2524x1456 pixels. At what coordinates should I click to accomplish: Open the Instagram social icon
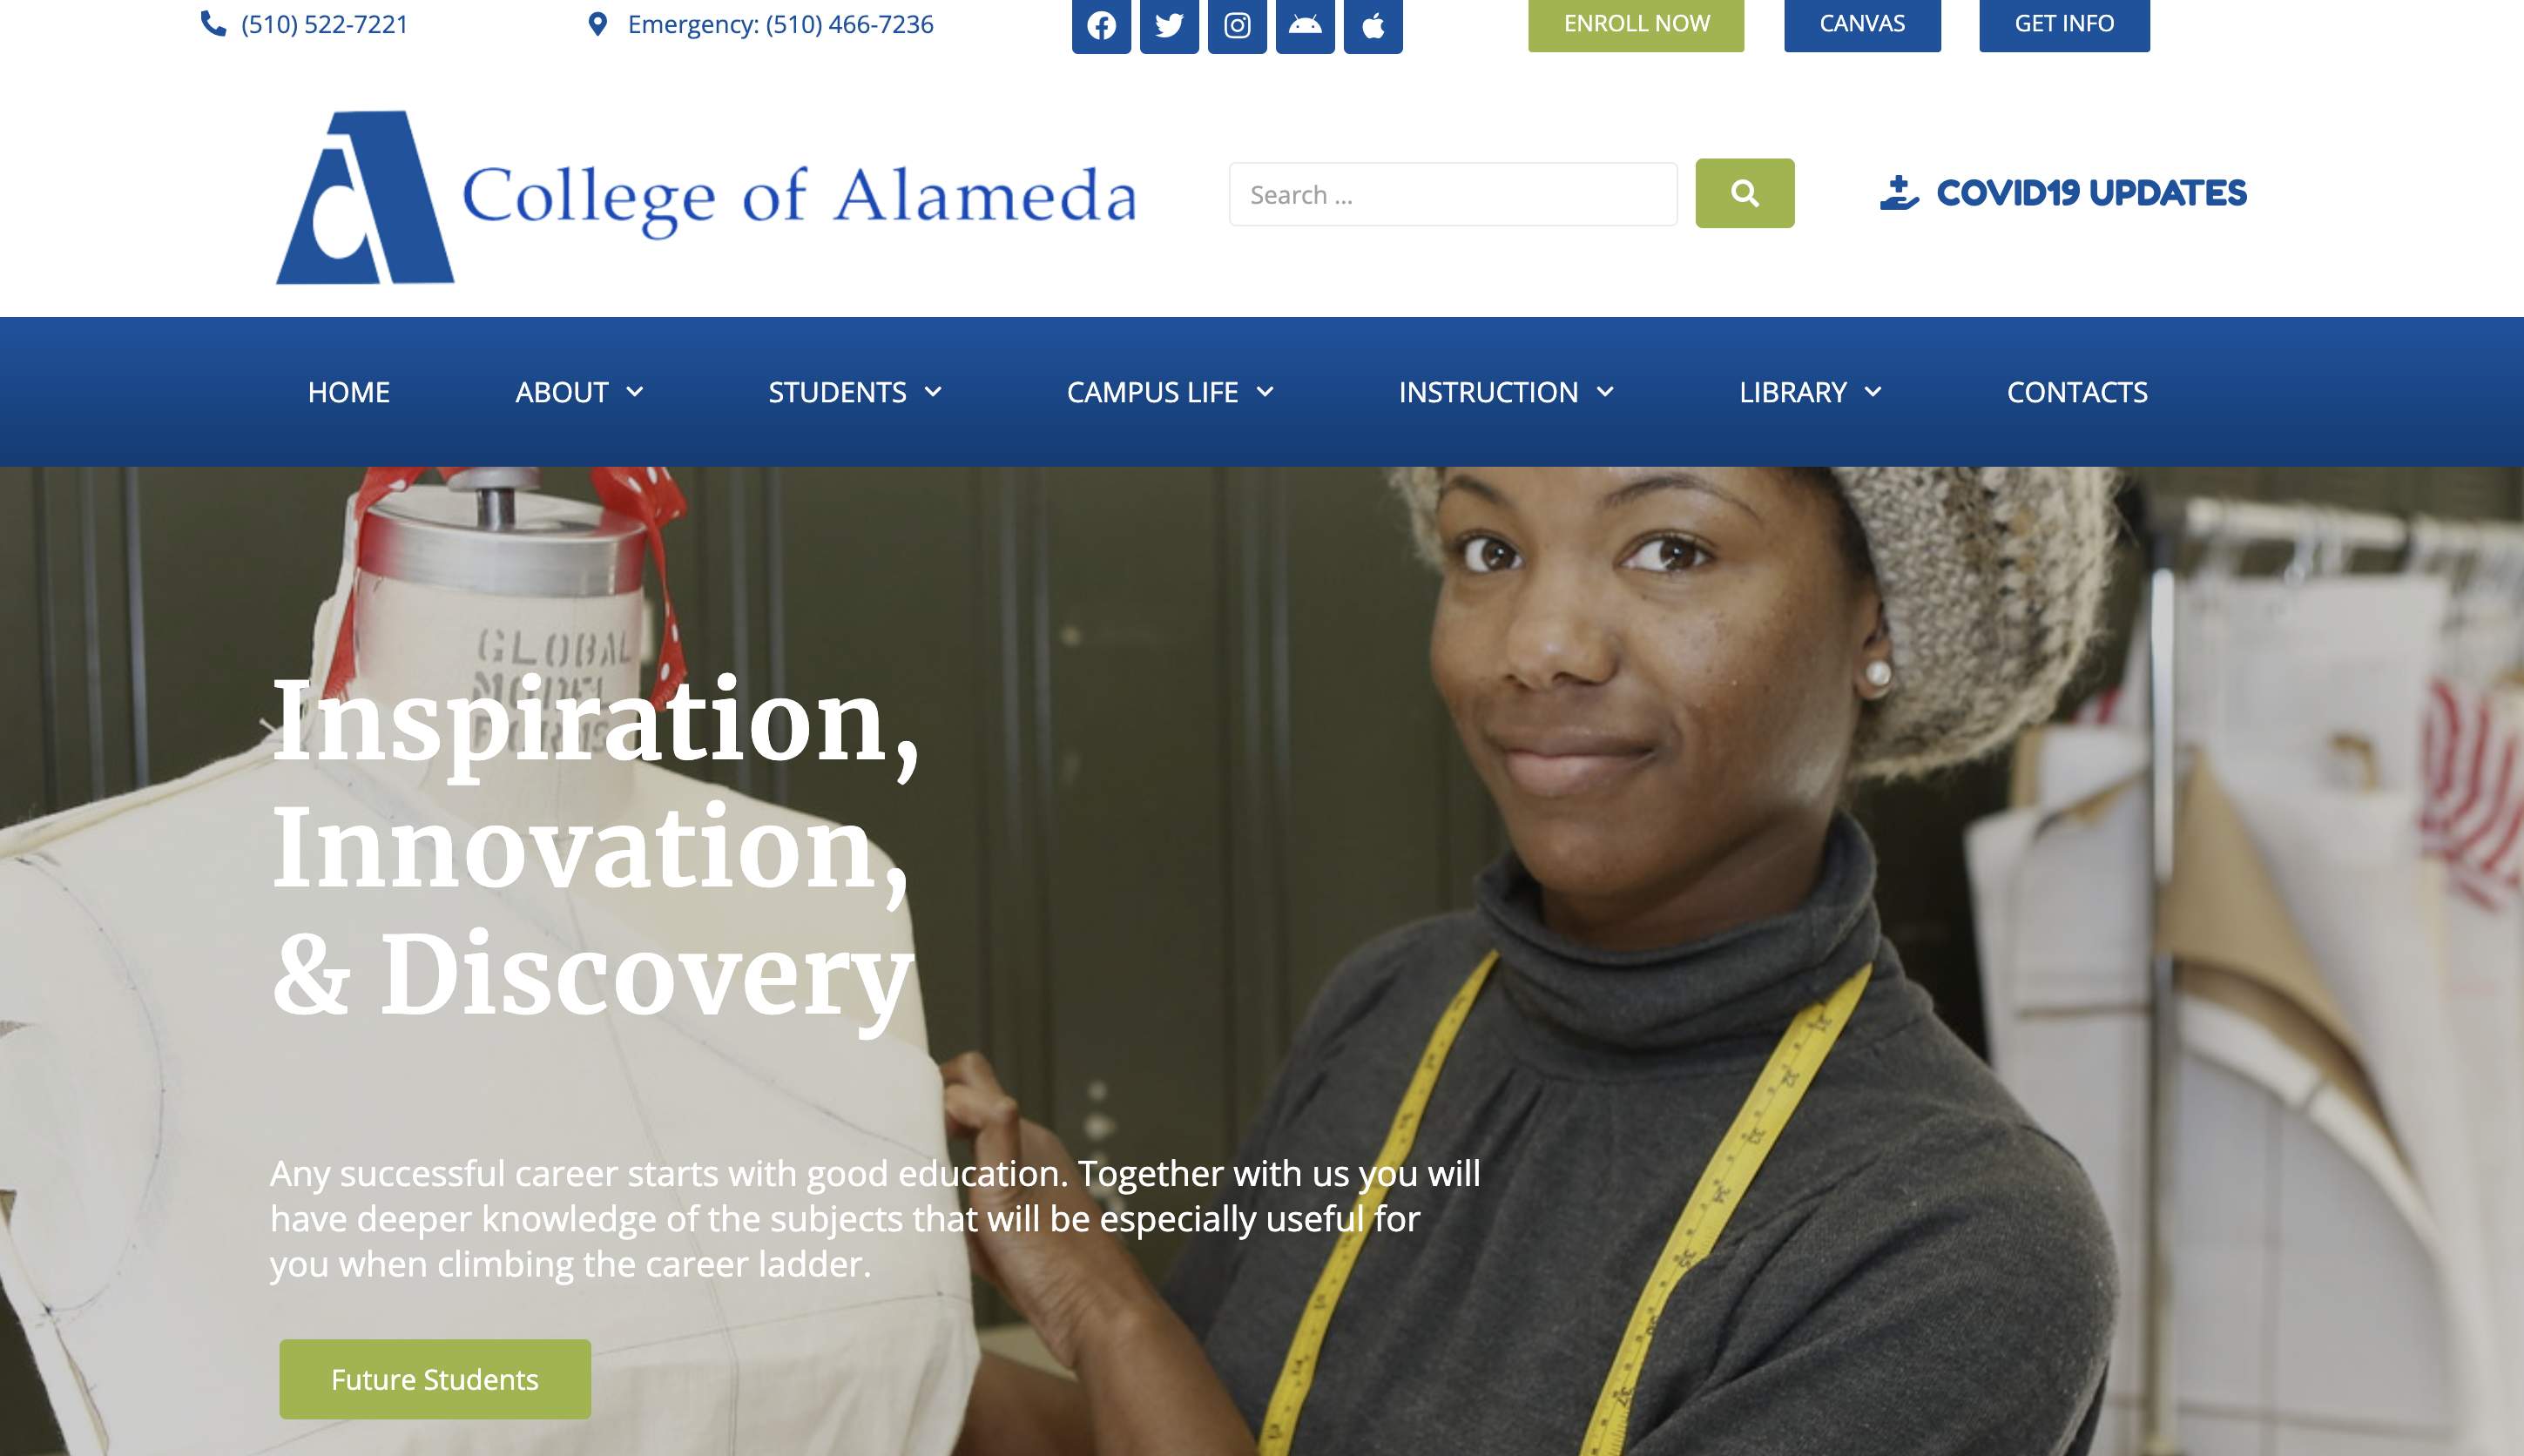1237,25
